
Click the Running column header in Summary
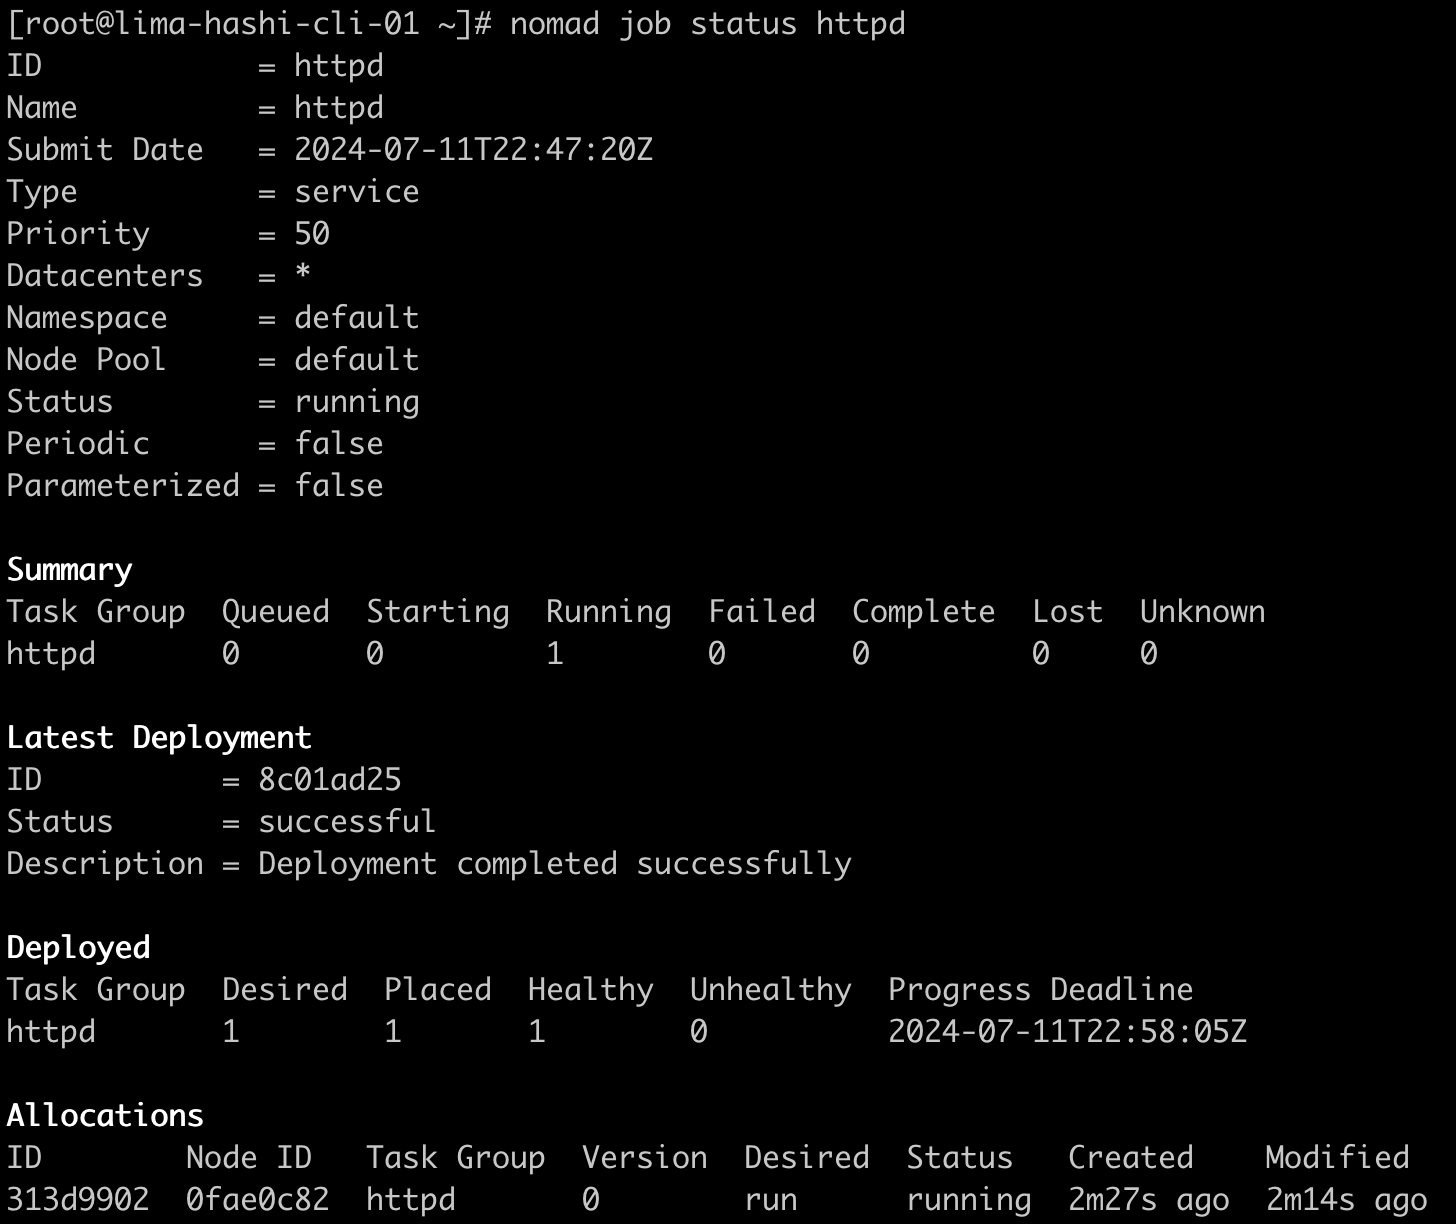click(608, 612)
